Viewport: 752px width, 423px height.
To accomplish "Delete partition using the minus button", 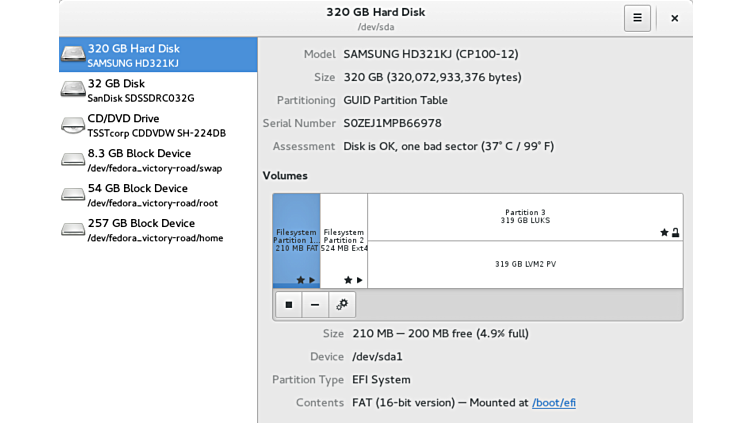I will coord(315,305).
